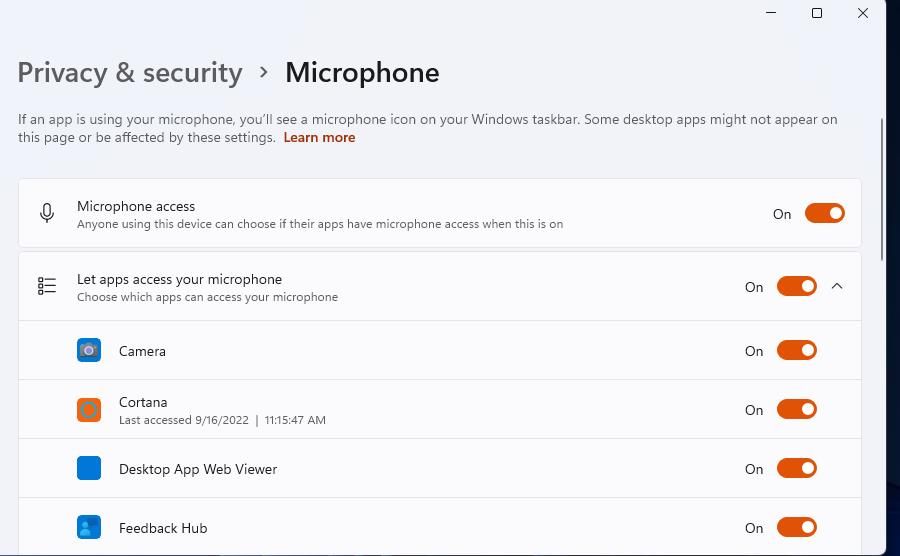Disable Let apps access your microphone toggle
The height and width of the screenshot is (556, 900).
796,287
